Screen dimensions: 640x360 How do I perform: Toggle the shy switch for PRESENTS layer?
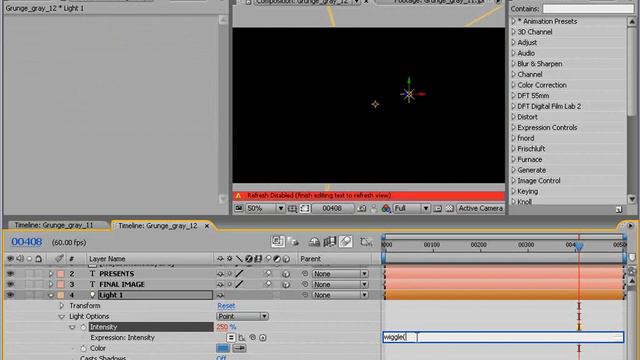click(220, 273)
